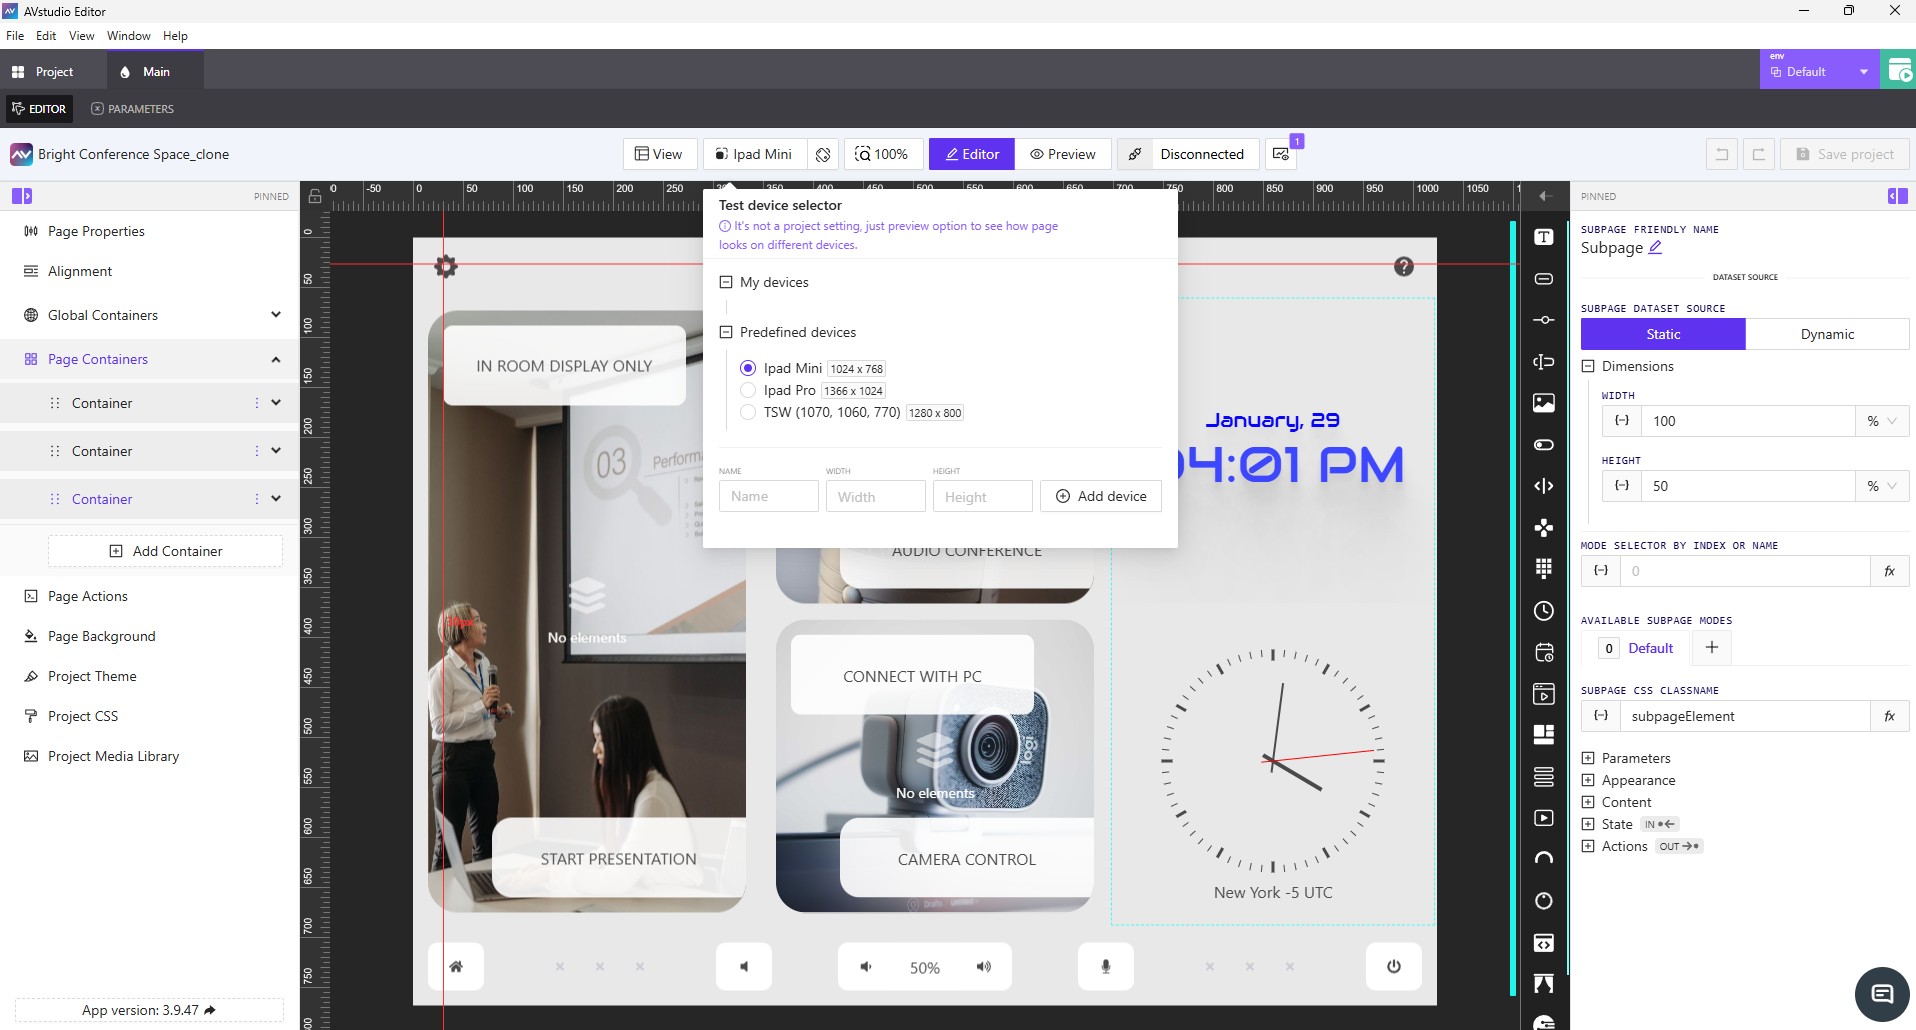The width and height of the screenshot is (1916, 1030).
Task: Click the 50% volume slider on the canvas
Action: pyautogui.click(x=925, y=966)
